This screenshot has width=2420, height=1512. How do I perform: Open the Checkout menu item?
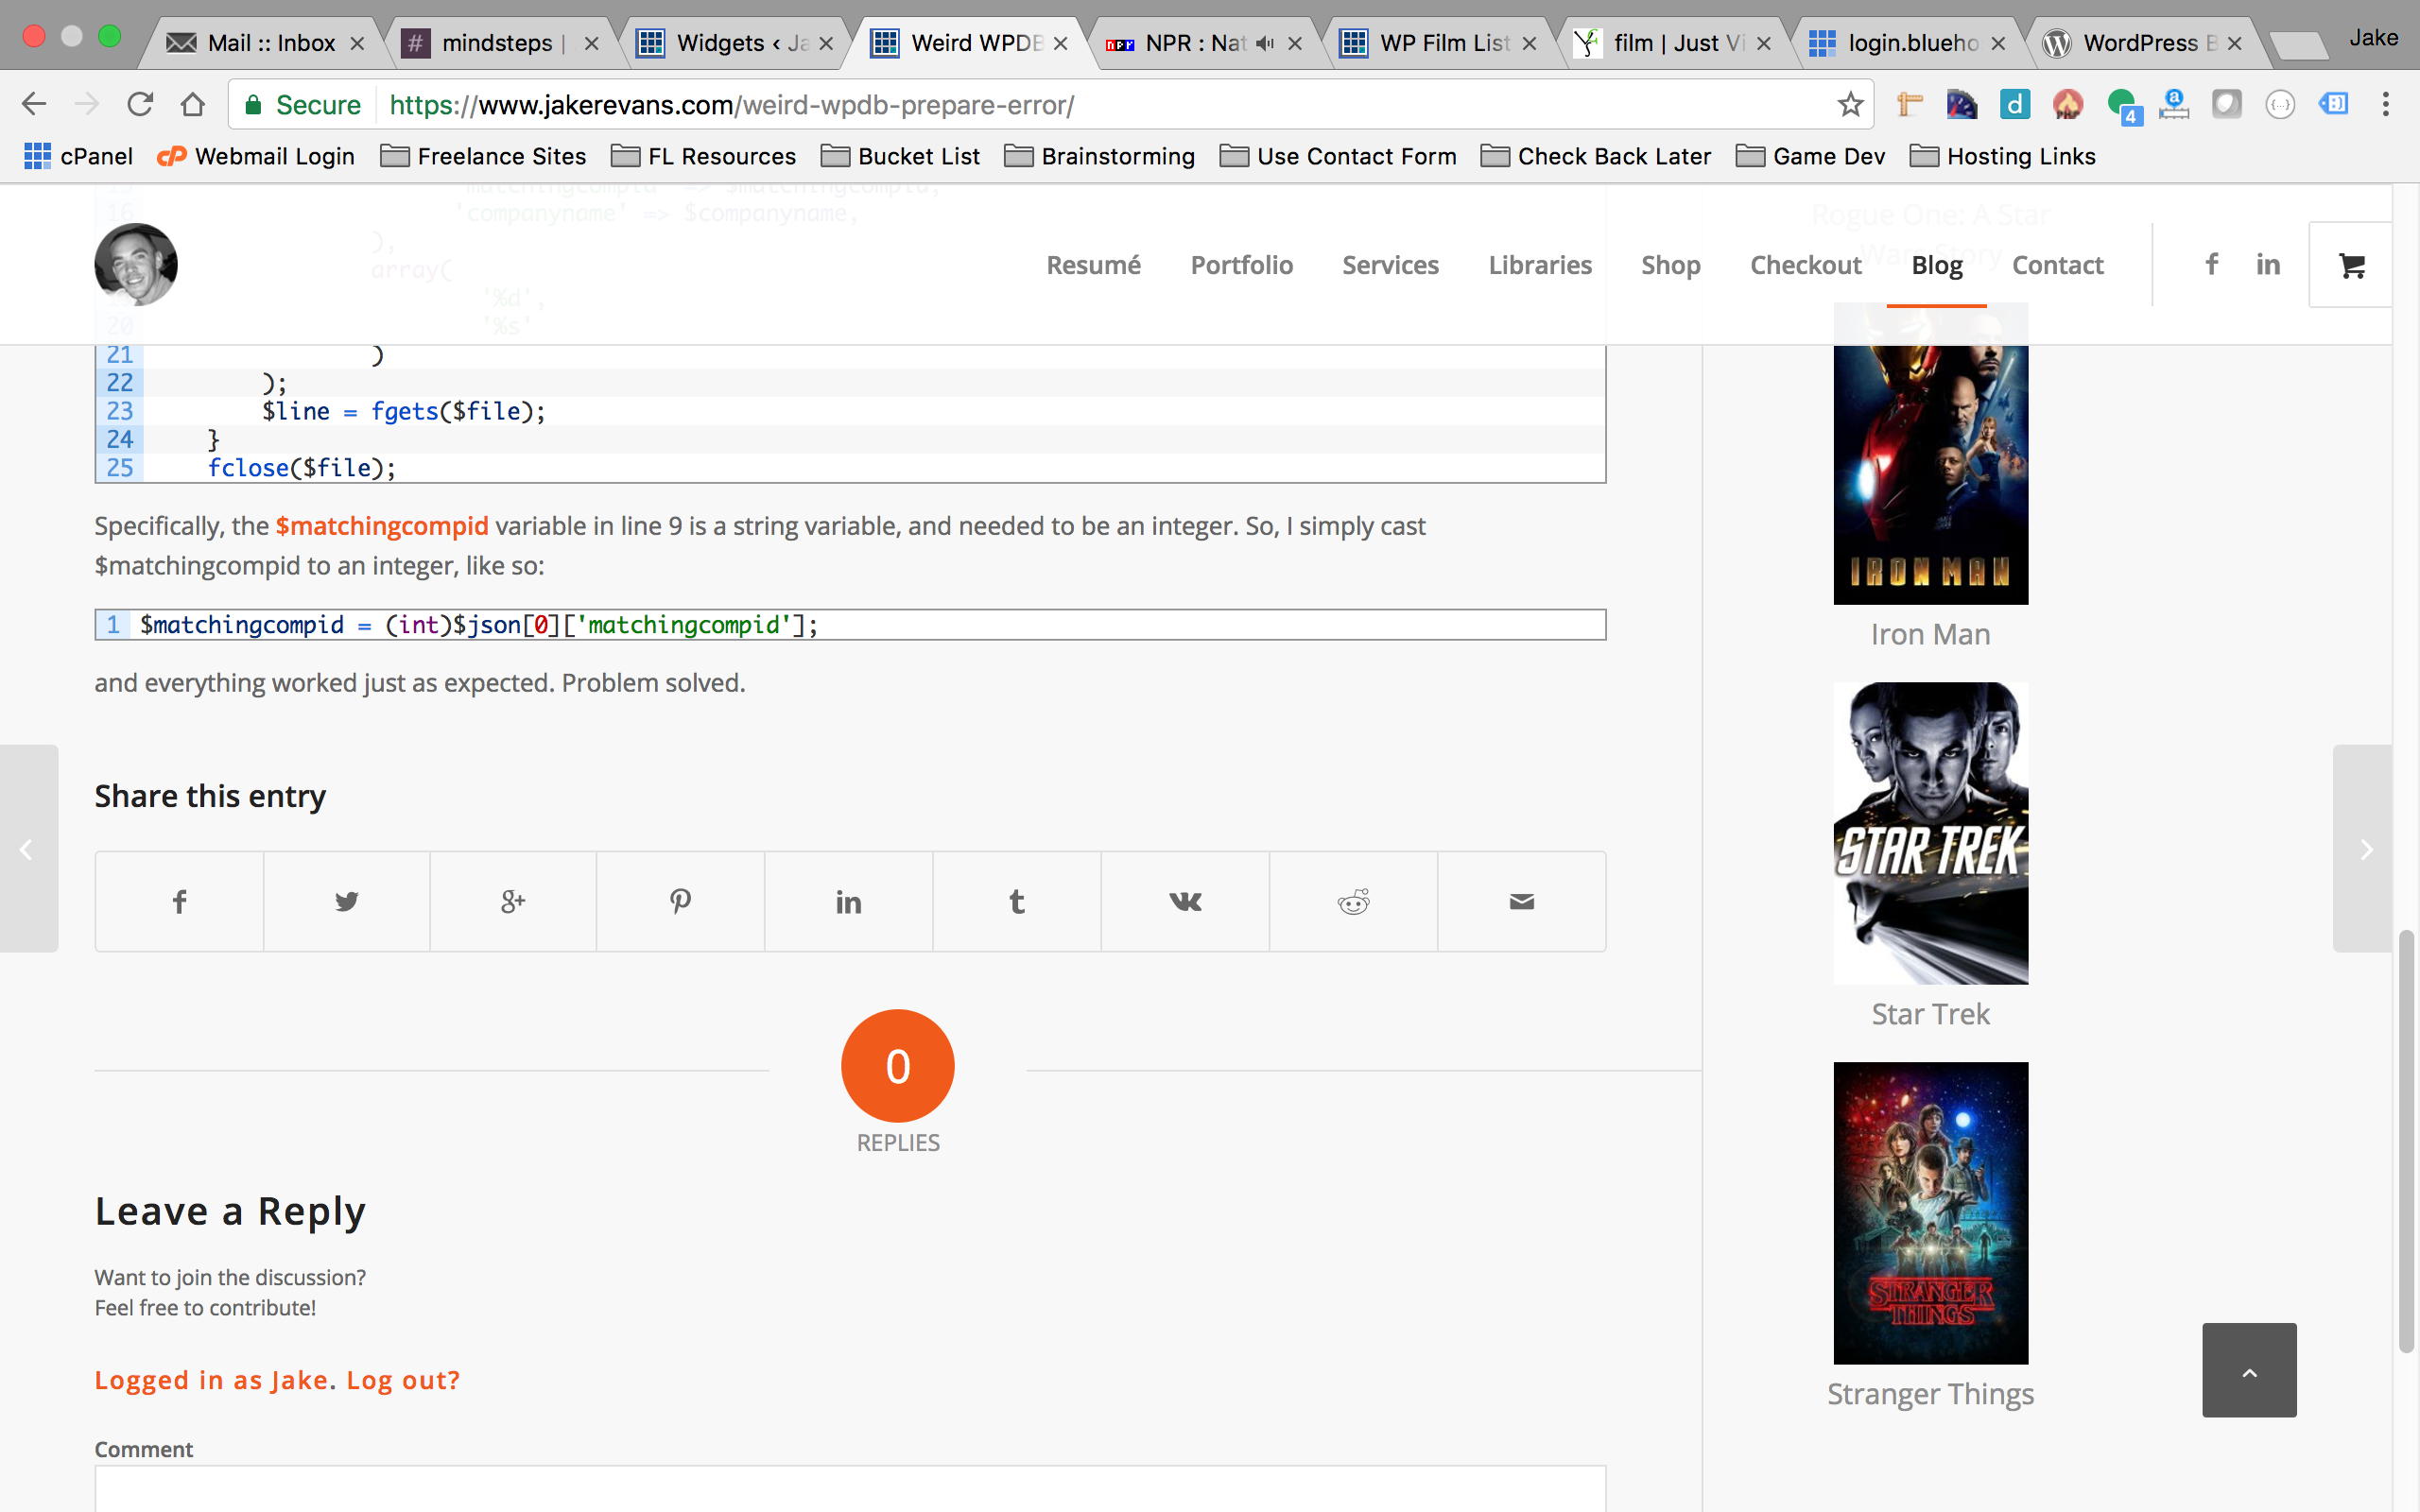pos(1805,265)
